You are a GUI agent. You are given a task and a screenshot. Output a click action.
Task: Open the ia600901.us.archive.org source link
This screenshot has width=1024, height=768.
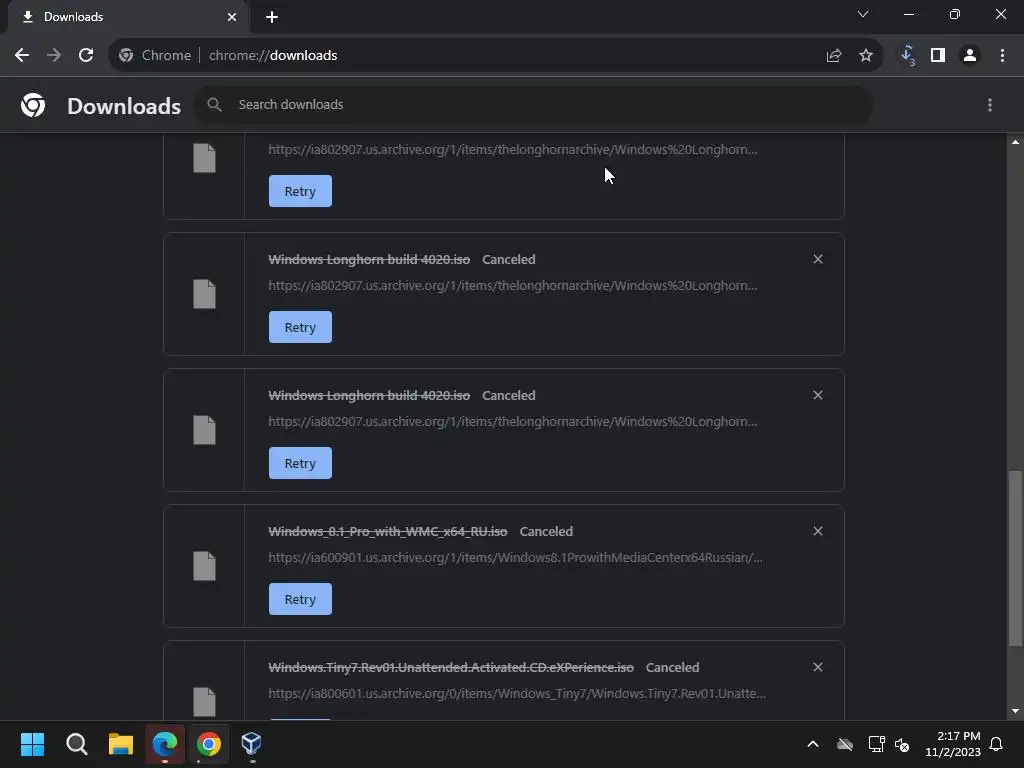pyautogui.click(x=515, y=558)
